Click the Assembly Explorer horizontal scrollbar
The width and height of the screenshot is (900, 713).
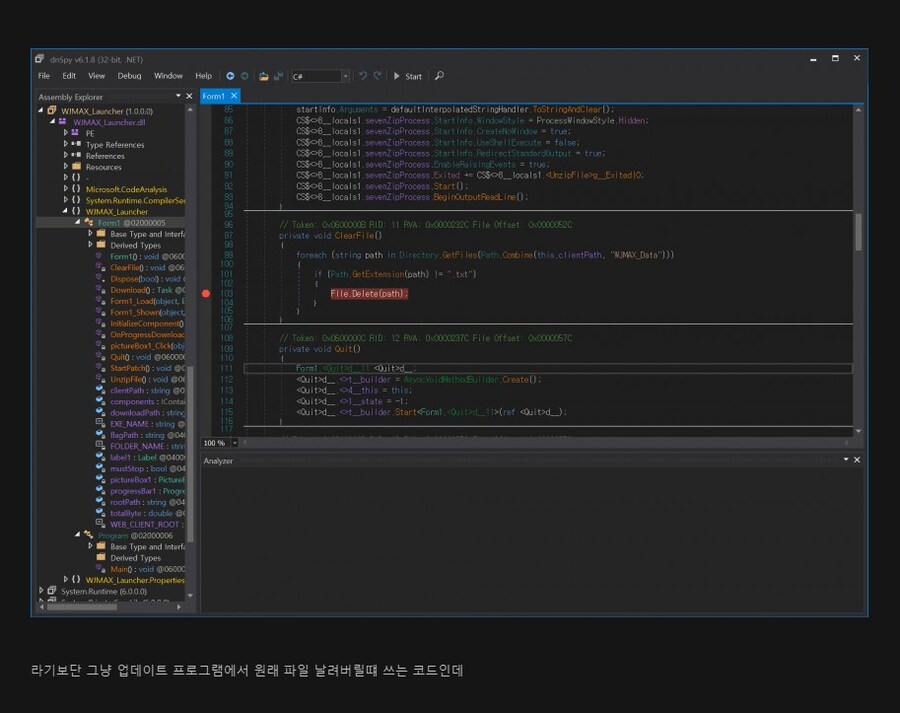(x=82, y=606)
